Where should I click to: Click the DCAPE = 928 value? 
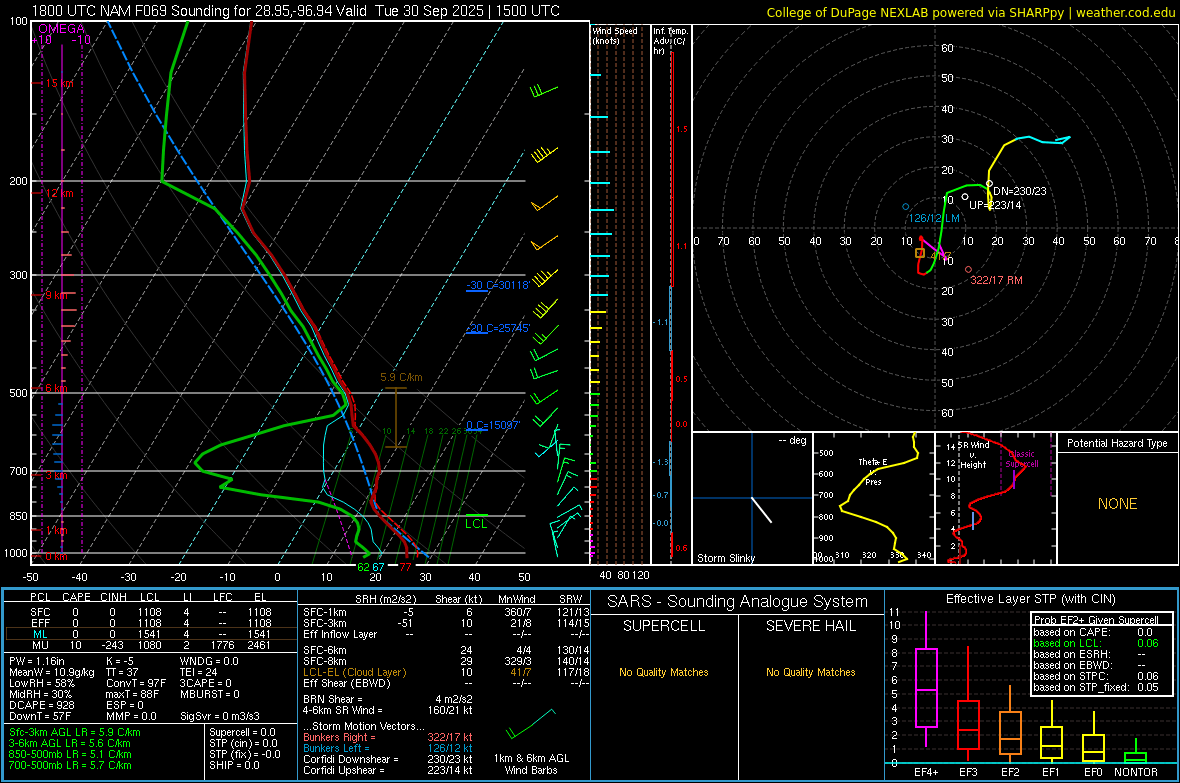coord(42,705)
